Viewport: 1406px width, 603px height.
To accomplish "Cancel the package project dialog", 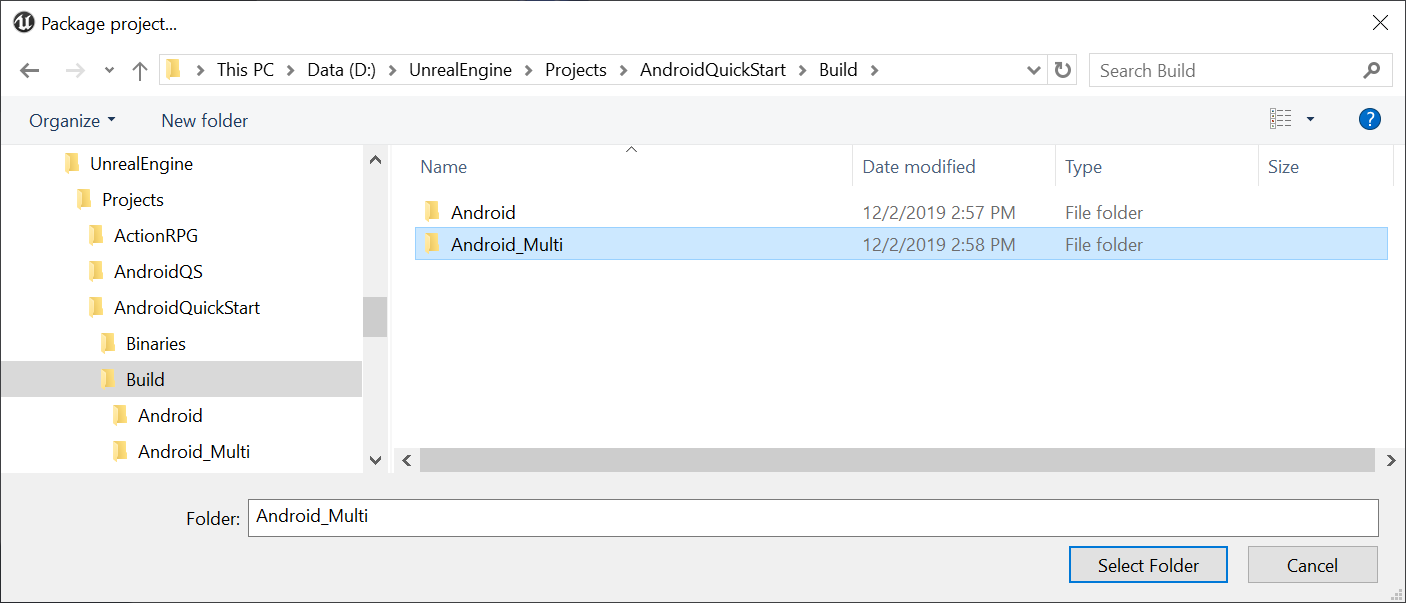I will click(1312, 565).
